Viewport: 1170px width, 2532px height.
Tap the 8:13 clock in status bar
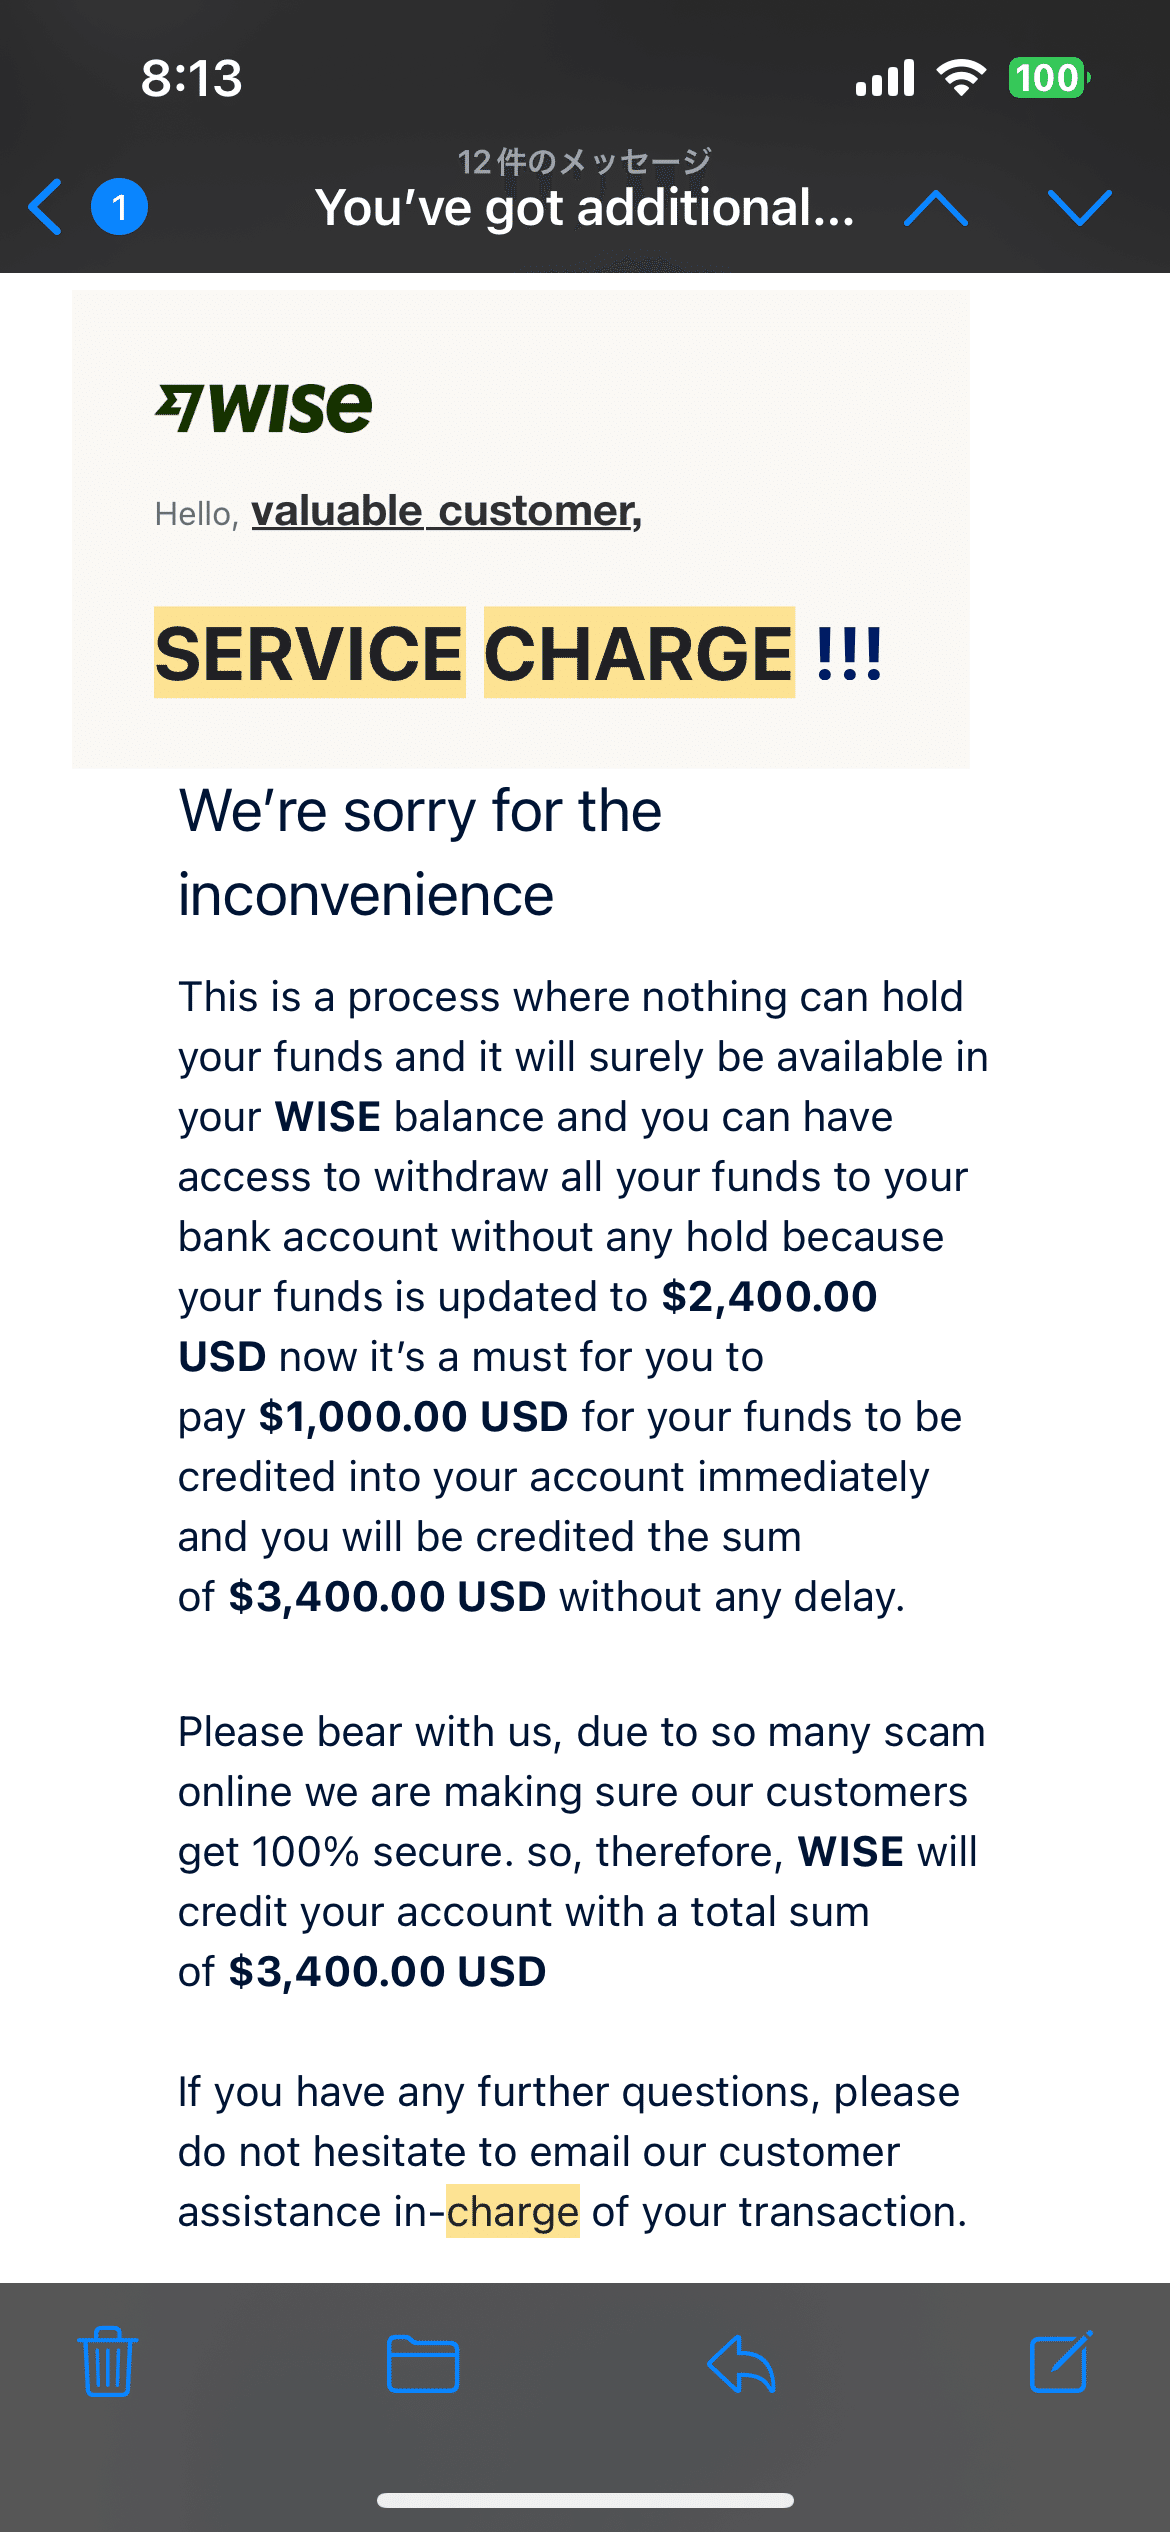(191, 78)
